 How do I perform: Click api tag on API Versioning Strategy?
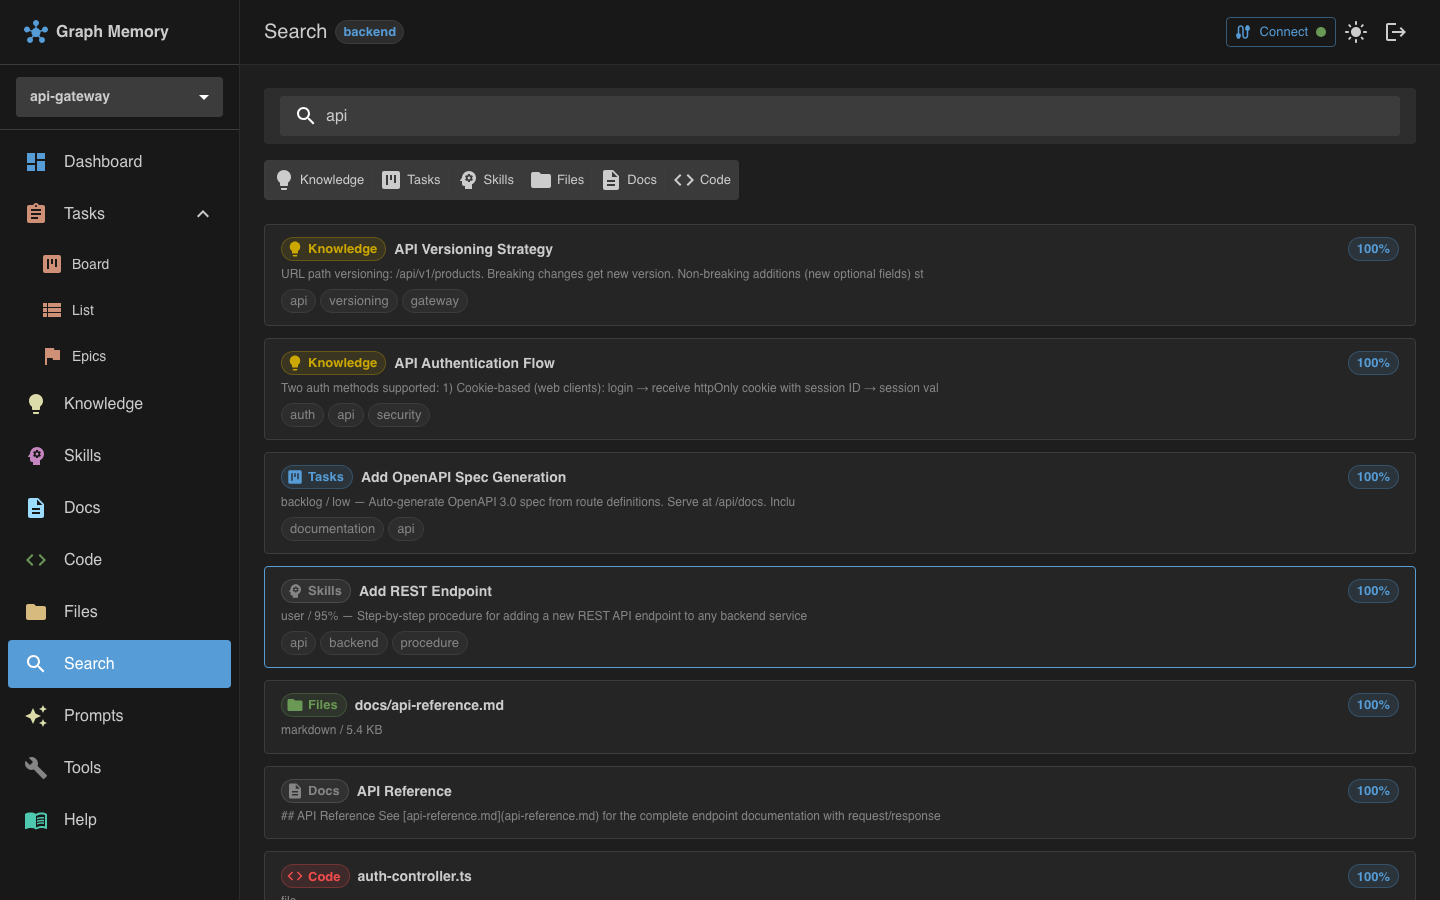pos(298,301)
